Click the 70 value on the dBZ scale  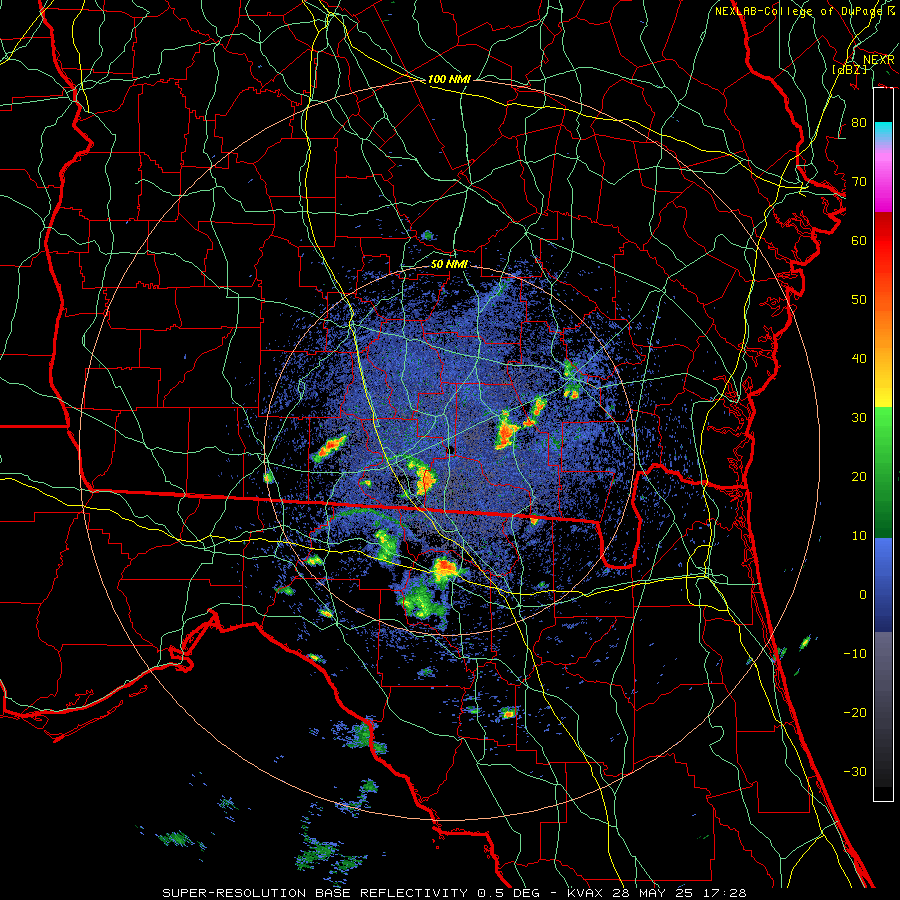(x=859, y=181)
